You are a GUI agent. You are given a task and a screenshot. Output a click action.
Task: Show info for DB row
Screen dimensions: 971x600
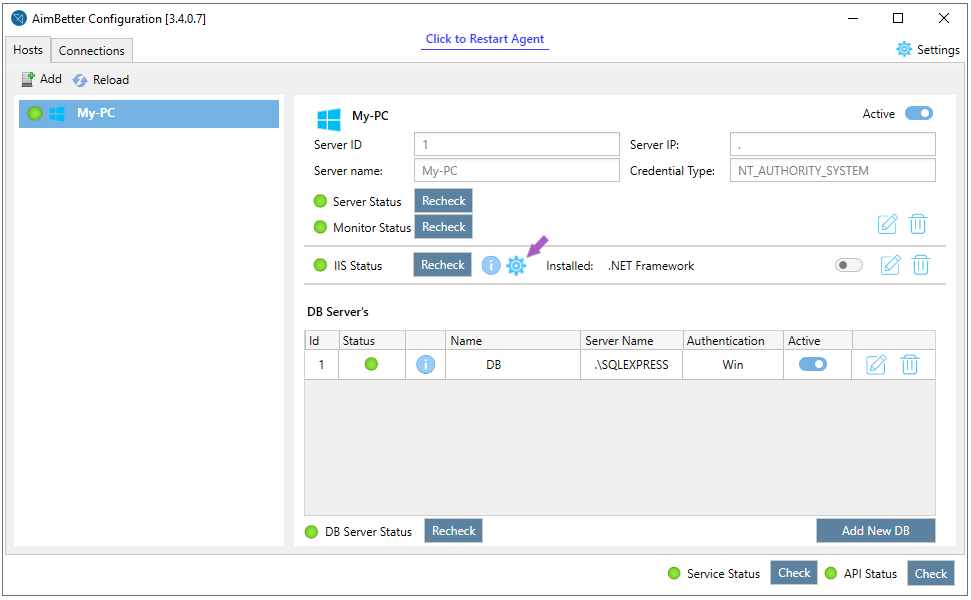point(425,364)
